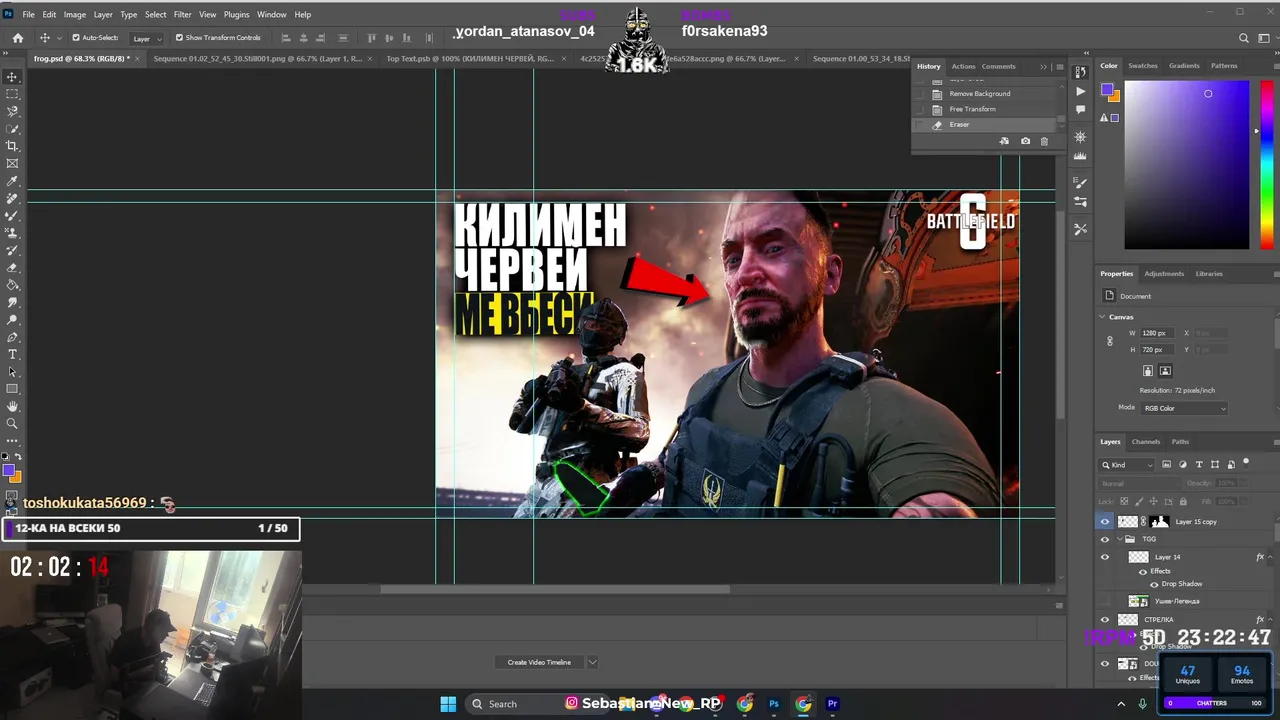
Task: Select the Horizontal Type tool
Action: click(12, 354)
